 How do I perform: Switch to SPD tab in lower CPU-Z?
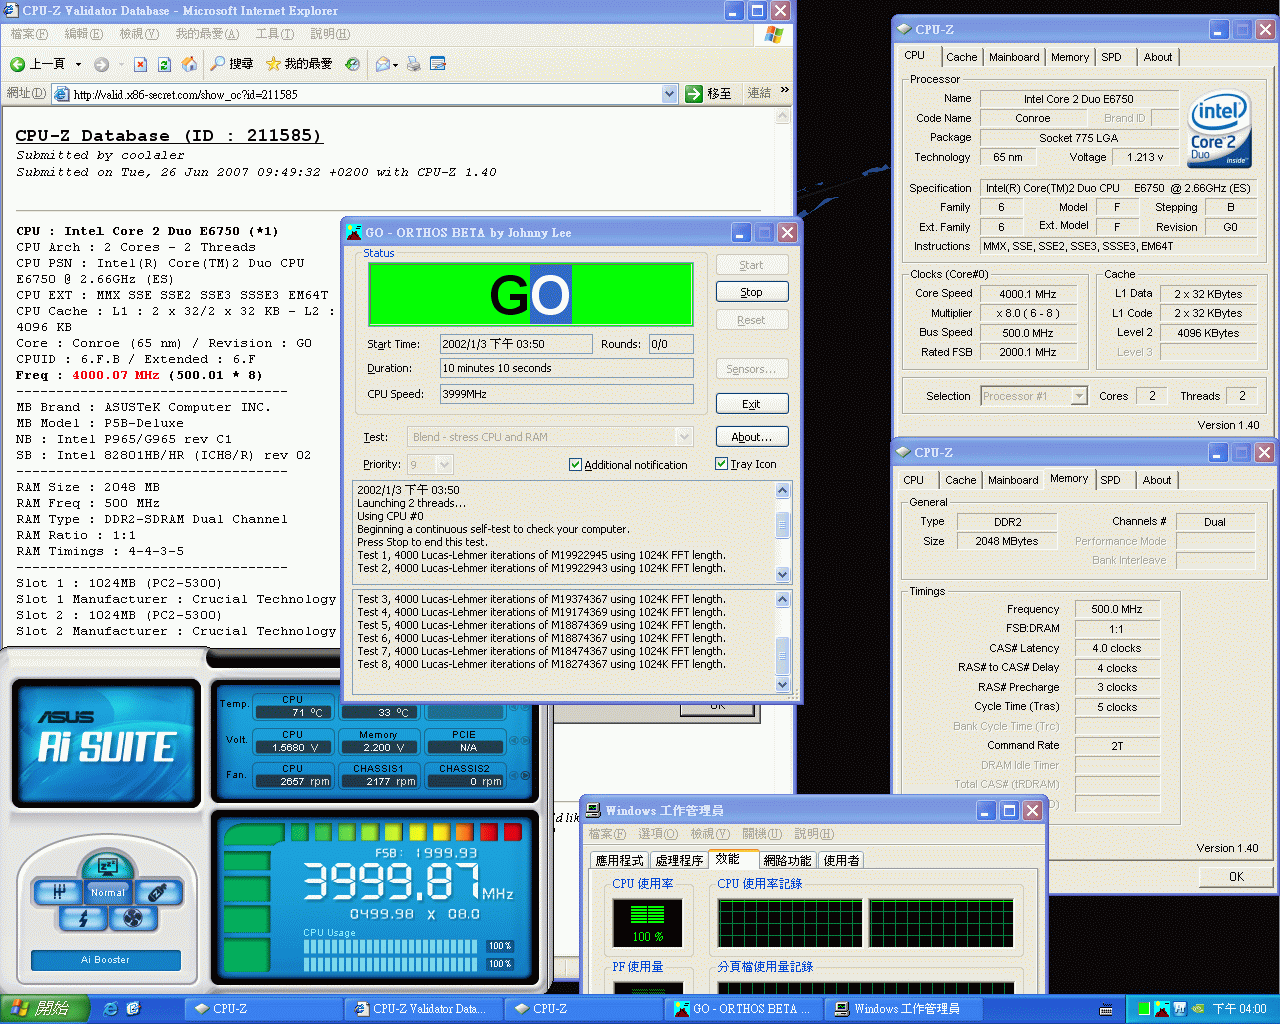point(1111,480)
